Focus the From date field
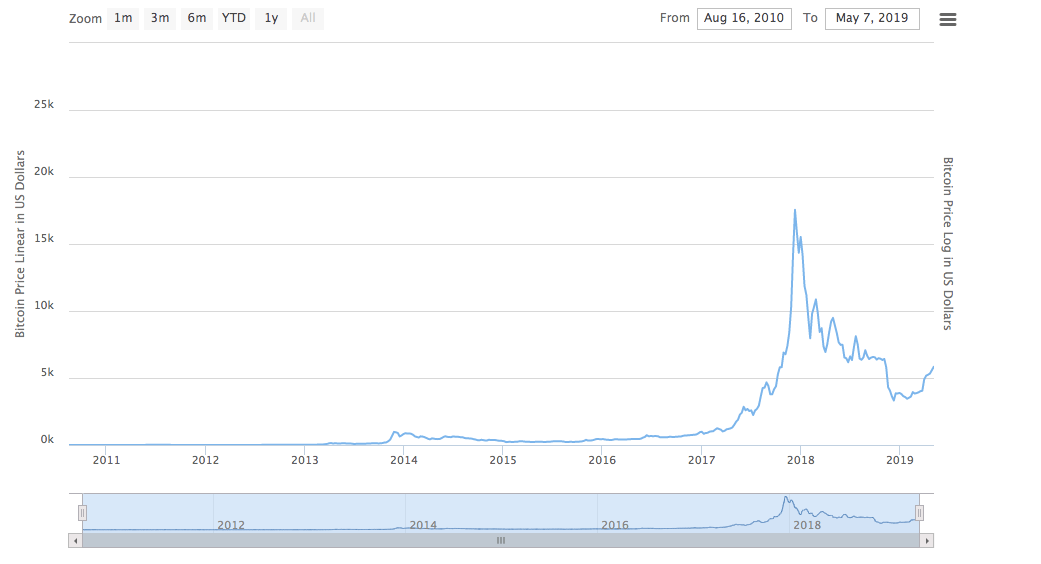The height and width of the screenshot is (564, 1041). tap(744, 18)
